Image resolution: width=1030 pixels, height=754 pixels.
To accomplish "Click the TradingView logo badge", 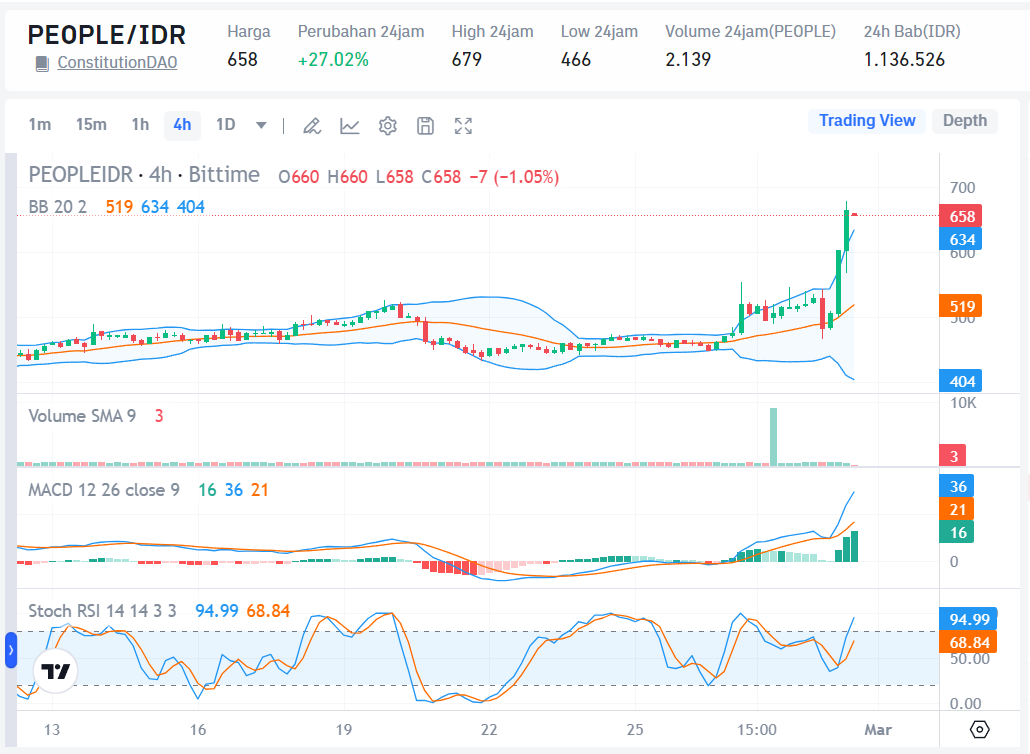I will [56, 671].
